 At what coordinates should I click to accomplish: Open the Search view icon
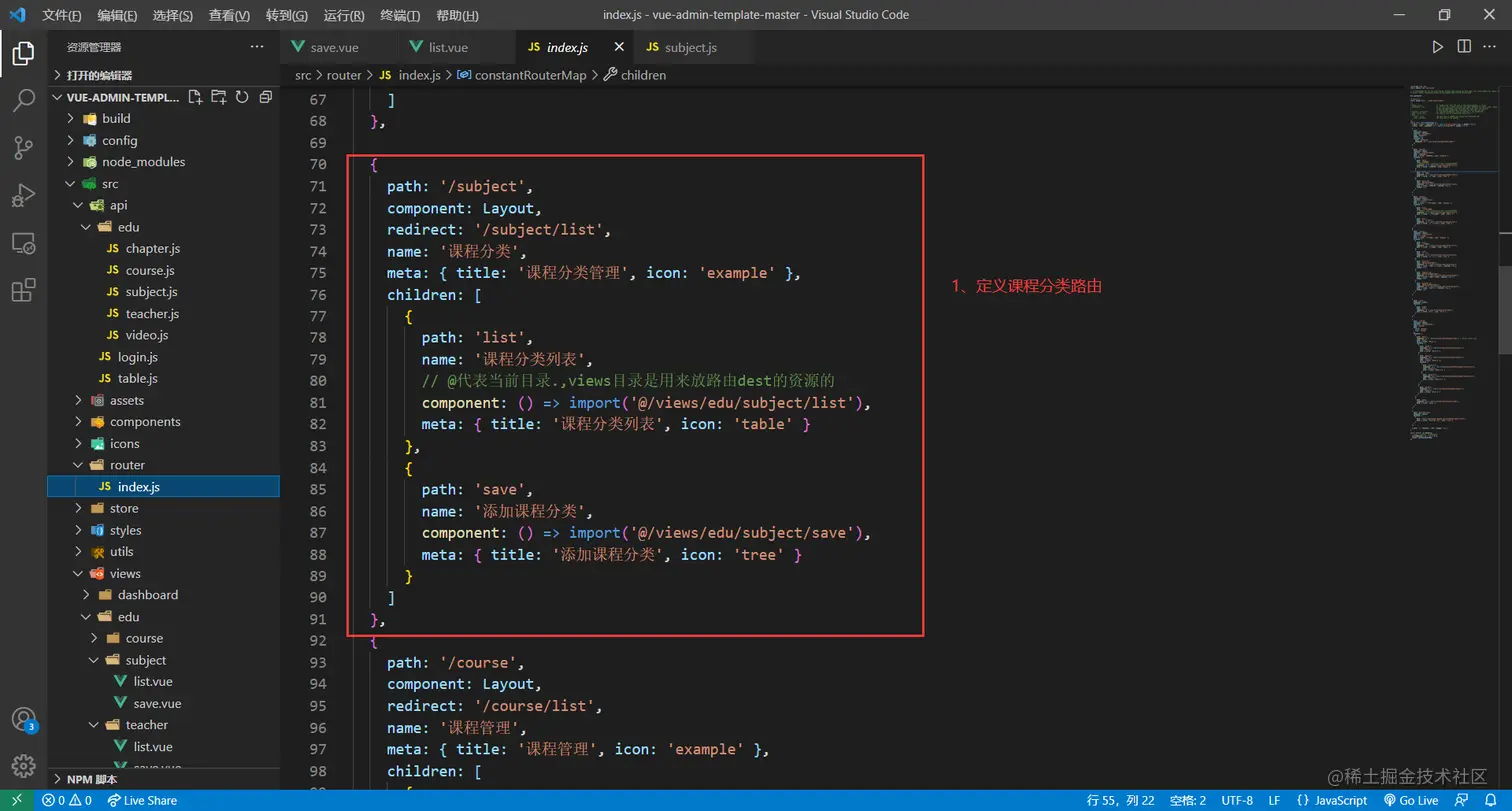coord(23,101)
